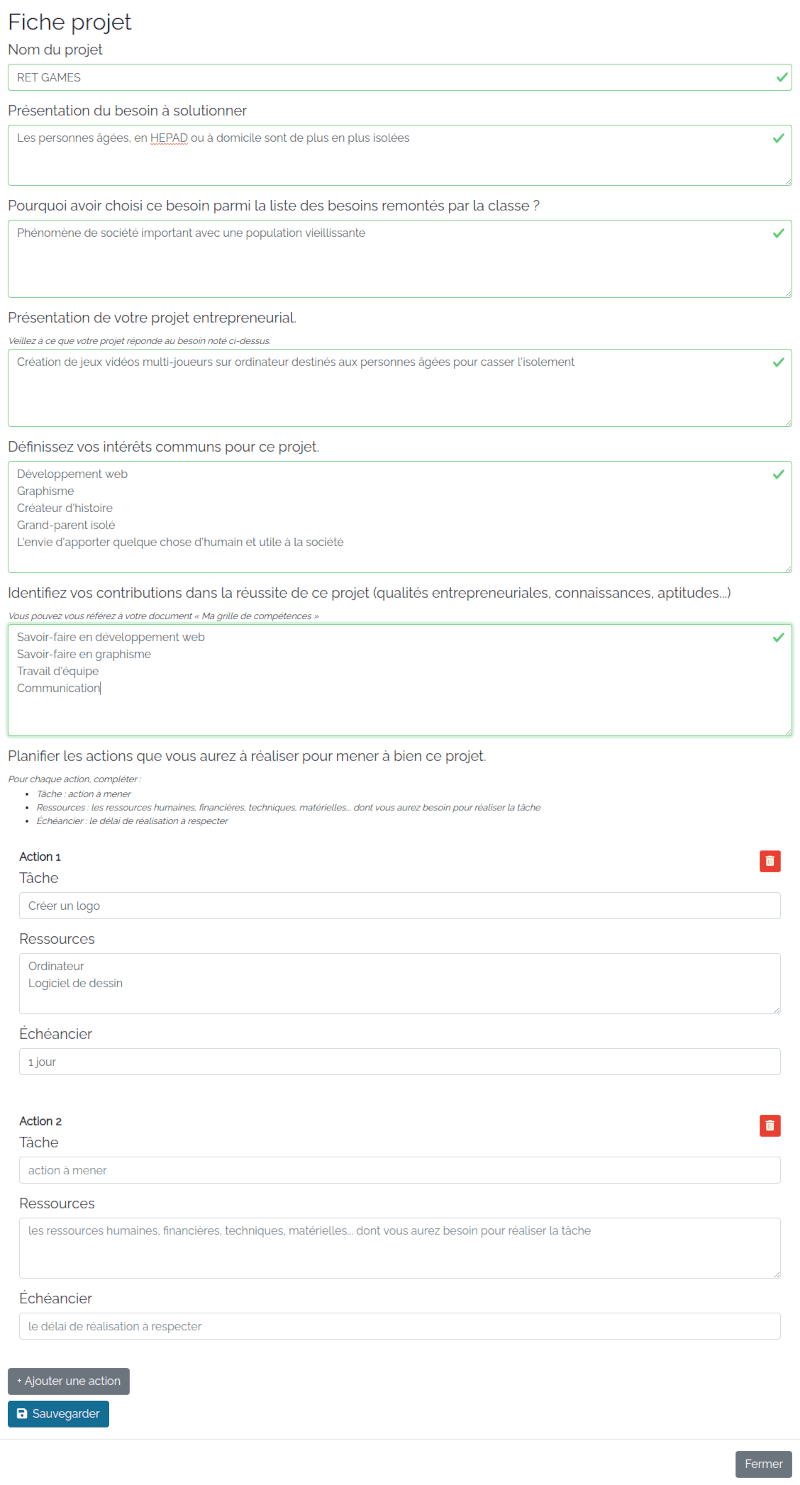Delete Action 1 with the red trash icon
800x1485 pixels.
[x=770, y=861]
